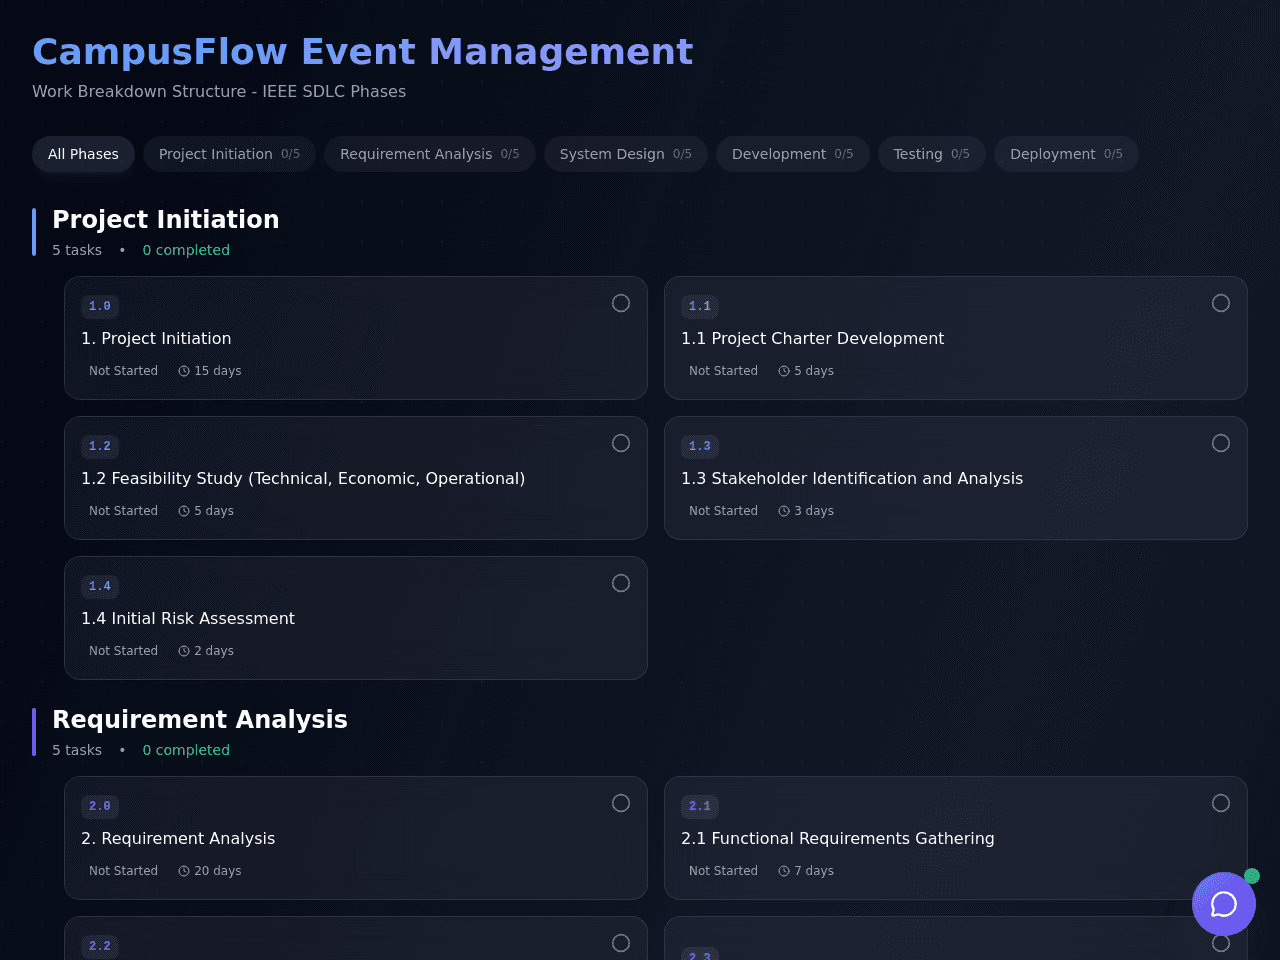This screenshot has height=960, width=1280.
Task: Click the clock icon beside 15 days
Action: pos(184,371)
